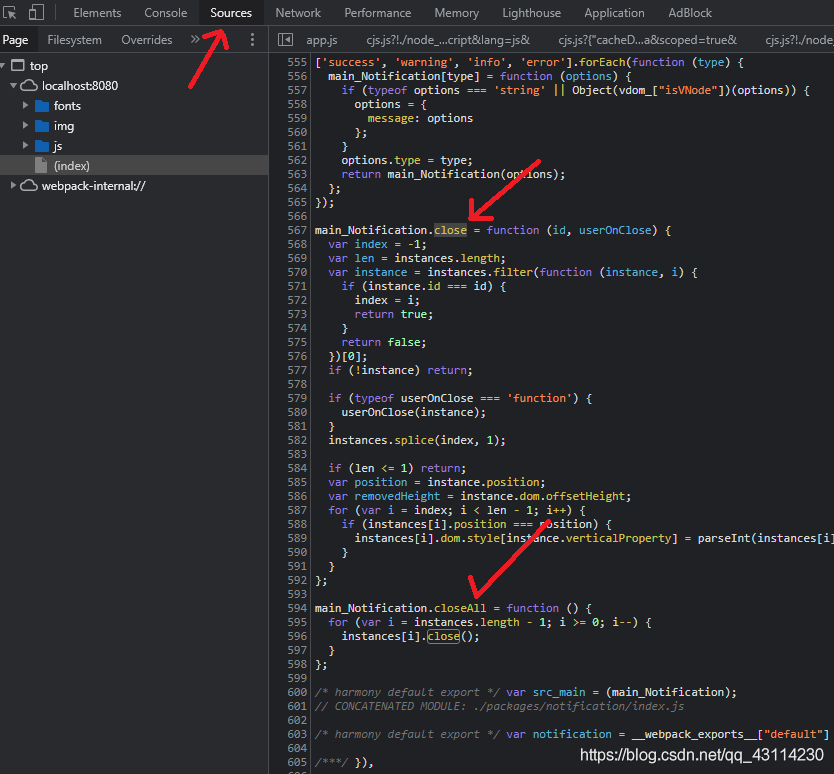Click the webpack-internal cloud icon
Screen dimensions: 834x774
click(x=29, y=186)
